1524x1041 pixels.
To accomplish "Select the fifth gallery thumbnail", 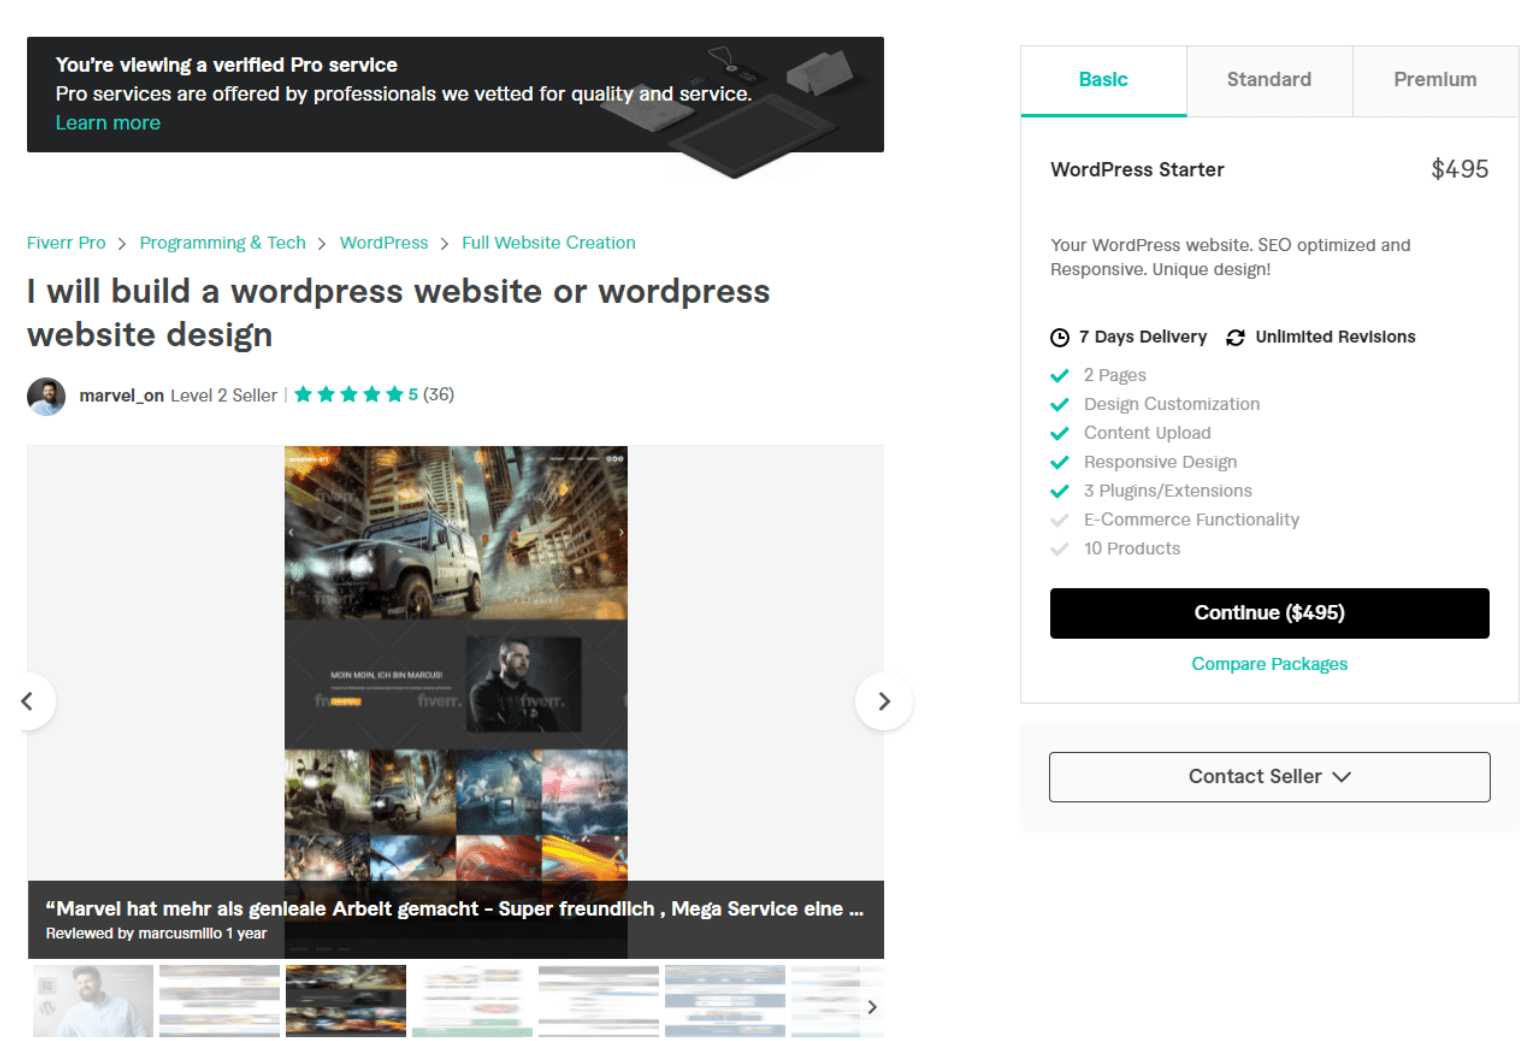I will [x=599, y=1001].
